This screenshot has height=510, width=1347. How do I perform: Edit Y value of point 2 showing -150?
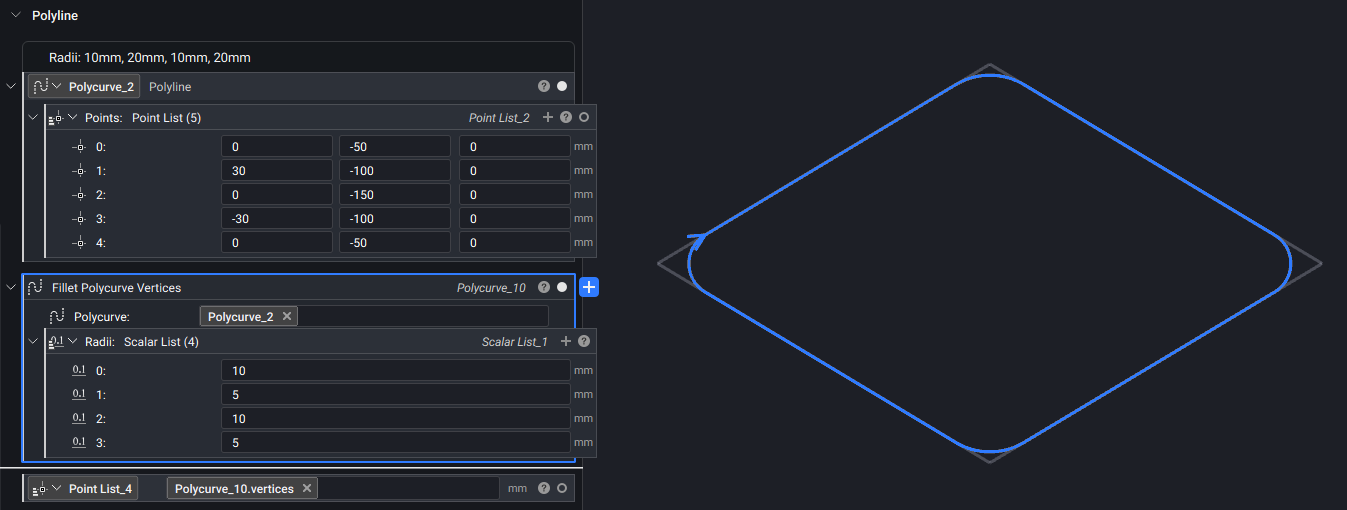tap(395, 195)
